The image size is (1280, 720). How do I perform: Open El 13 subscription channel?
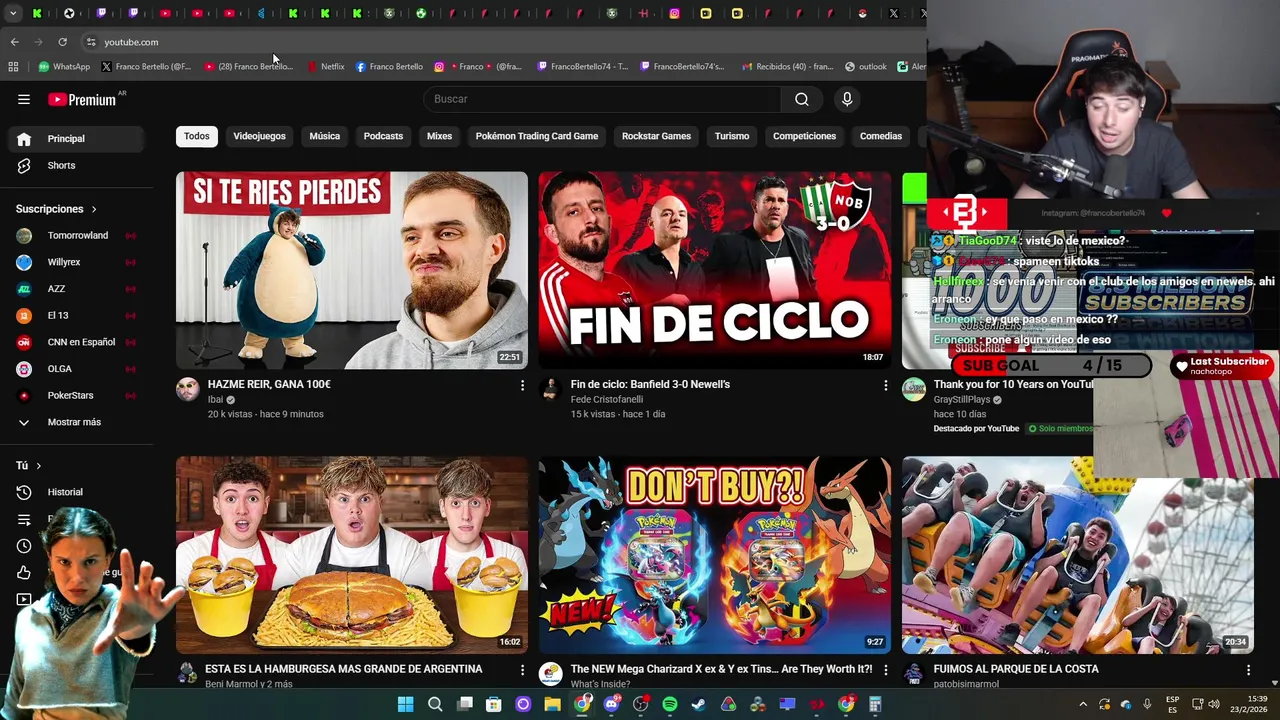[76, 315]
